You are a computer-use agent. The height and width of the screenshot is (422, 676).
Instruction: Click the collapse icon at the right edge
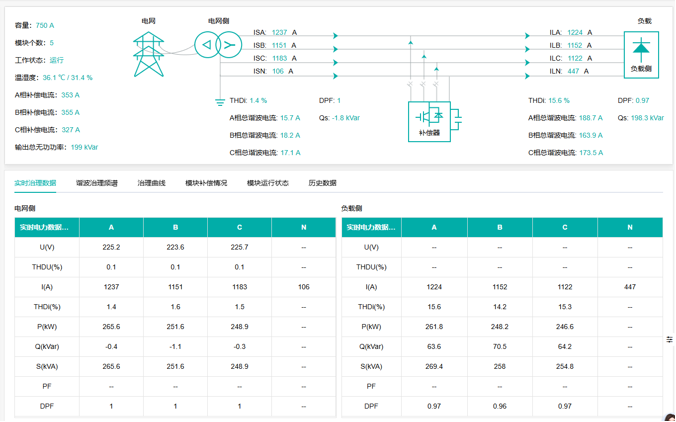[x=670, y=339]
